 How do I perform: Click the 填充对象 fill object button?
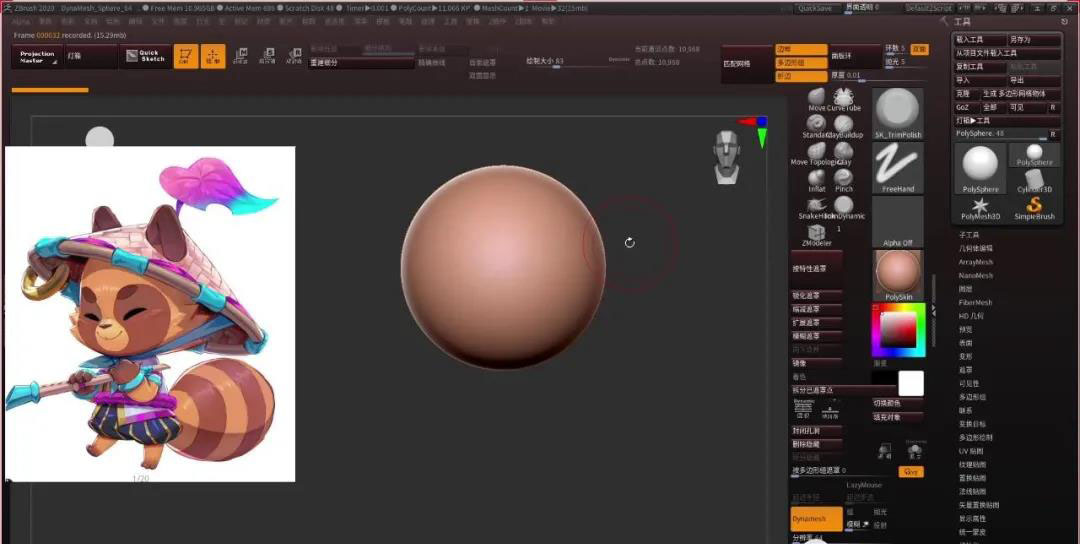point(898,417)
